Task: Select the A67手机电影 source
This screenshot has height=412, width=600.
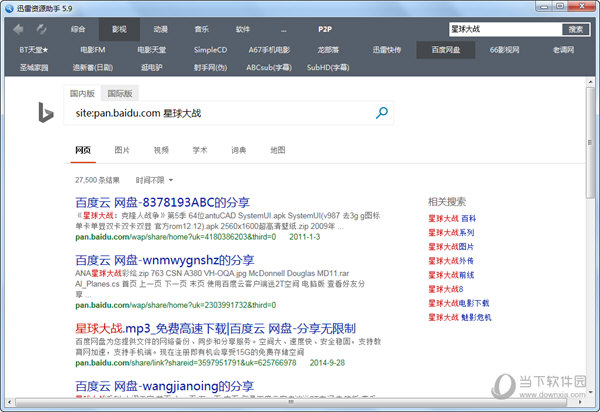Action: pos(269,50)
